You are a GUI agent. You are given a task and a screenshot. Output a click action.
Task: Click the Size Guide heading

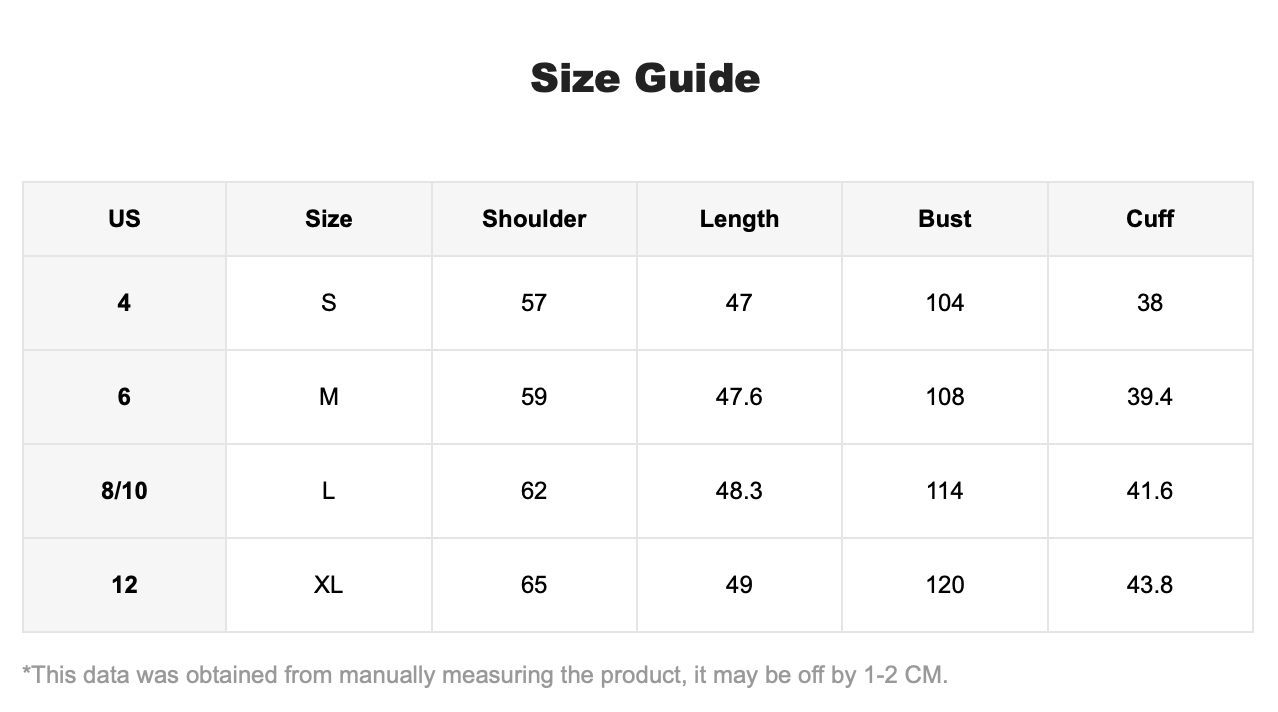point(645,78)
